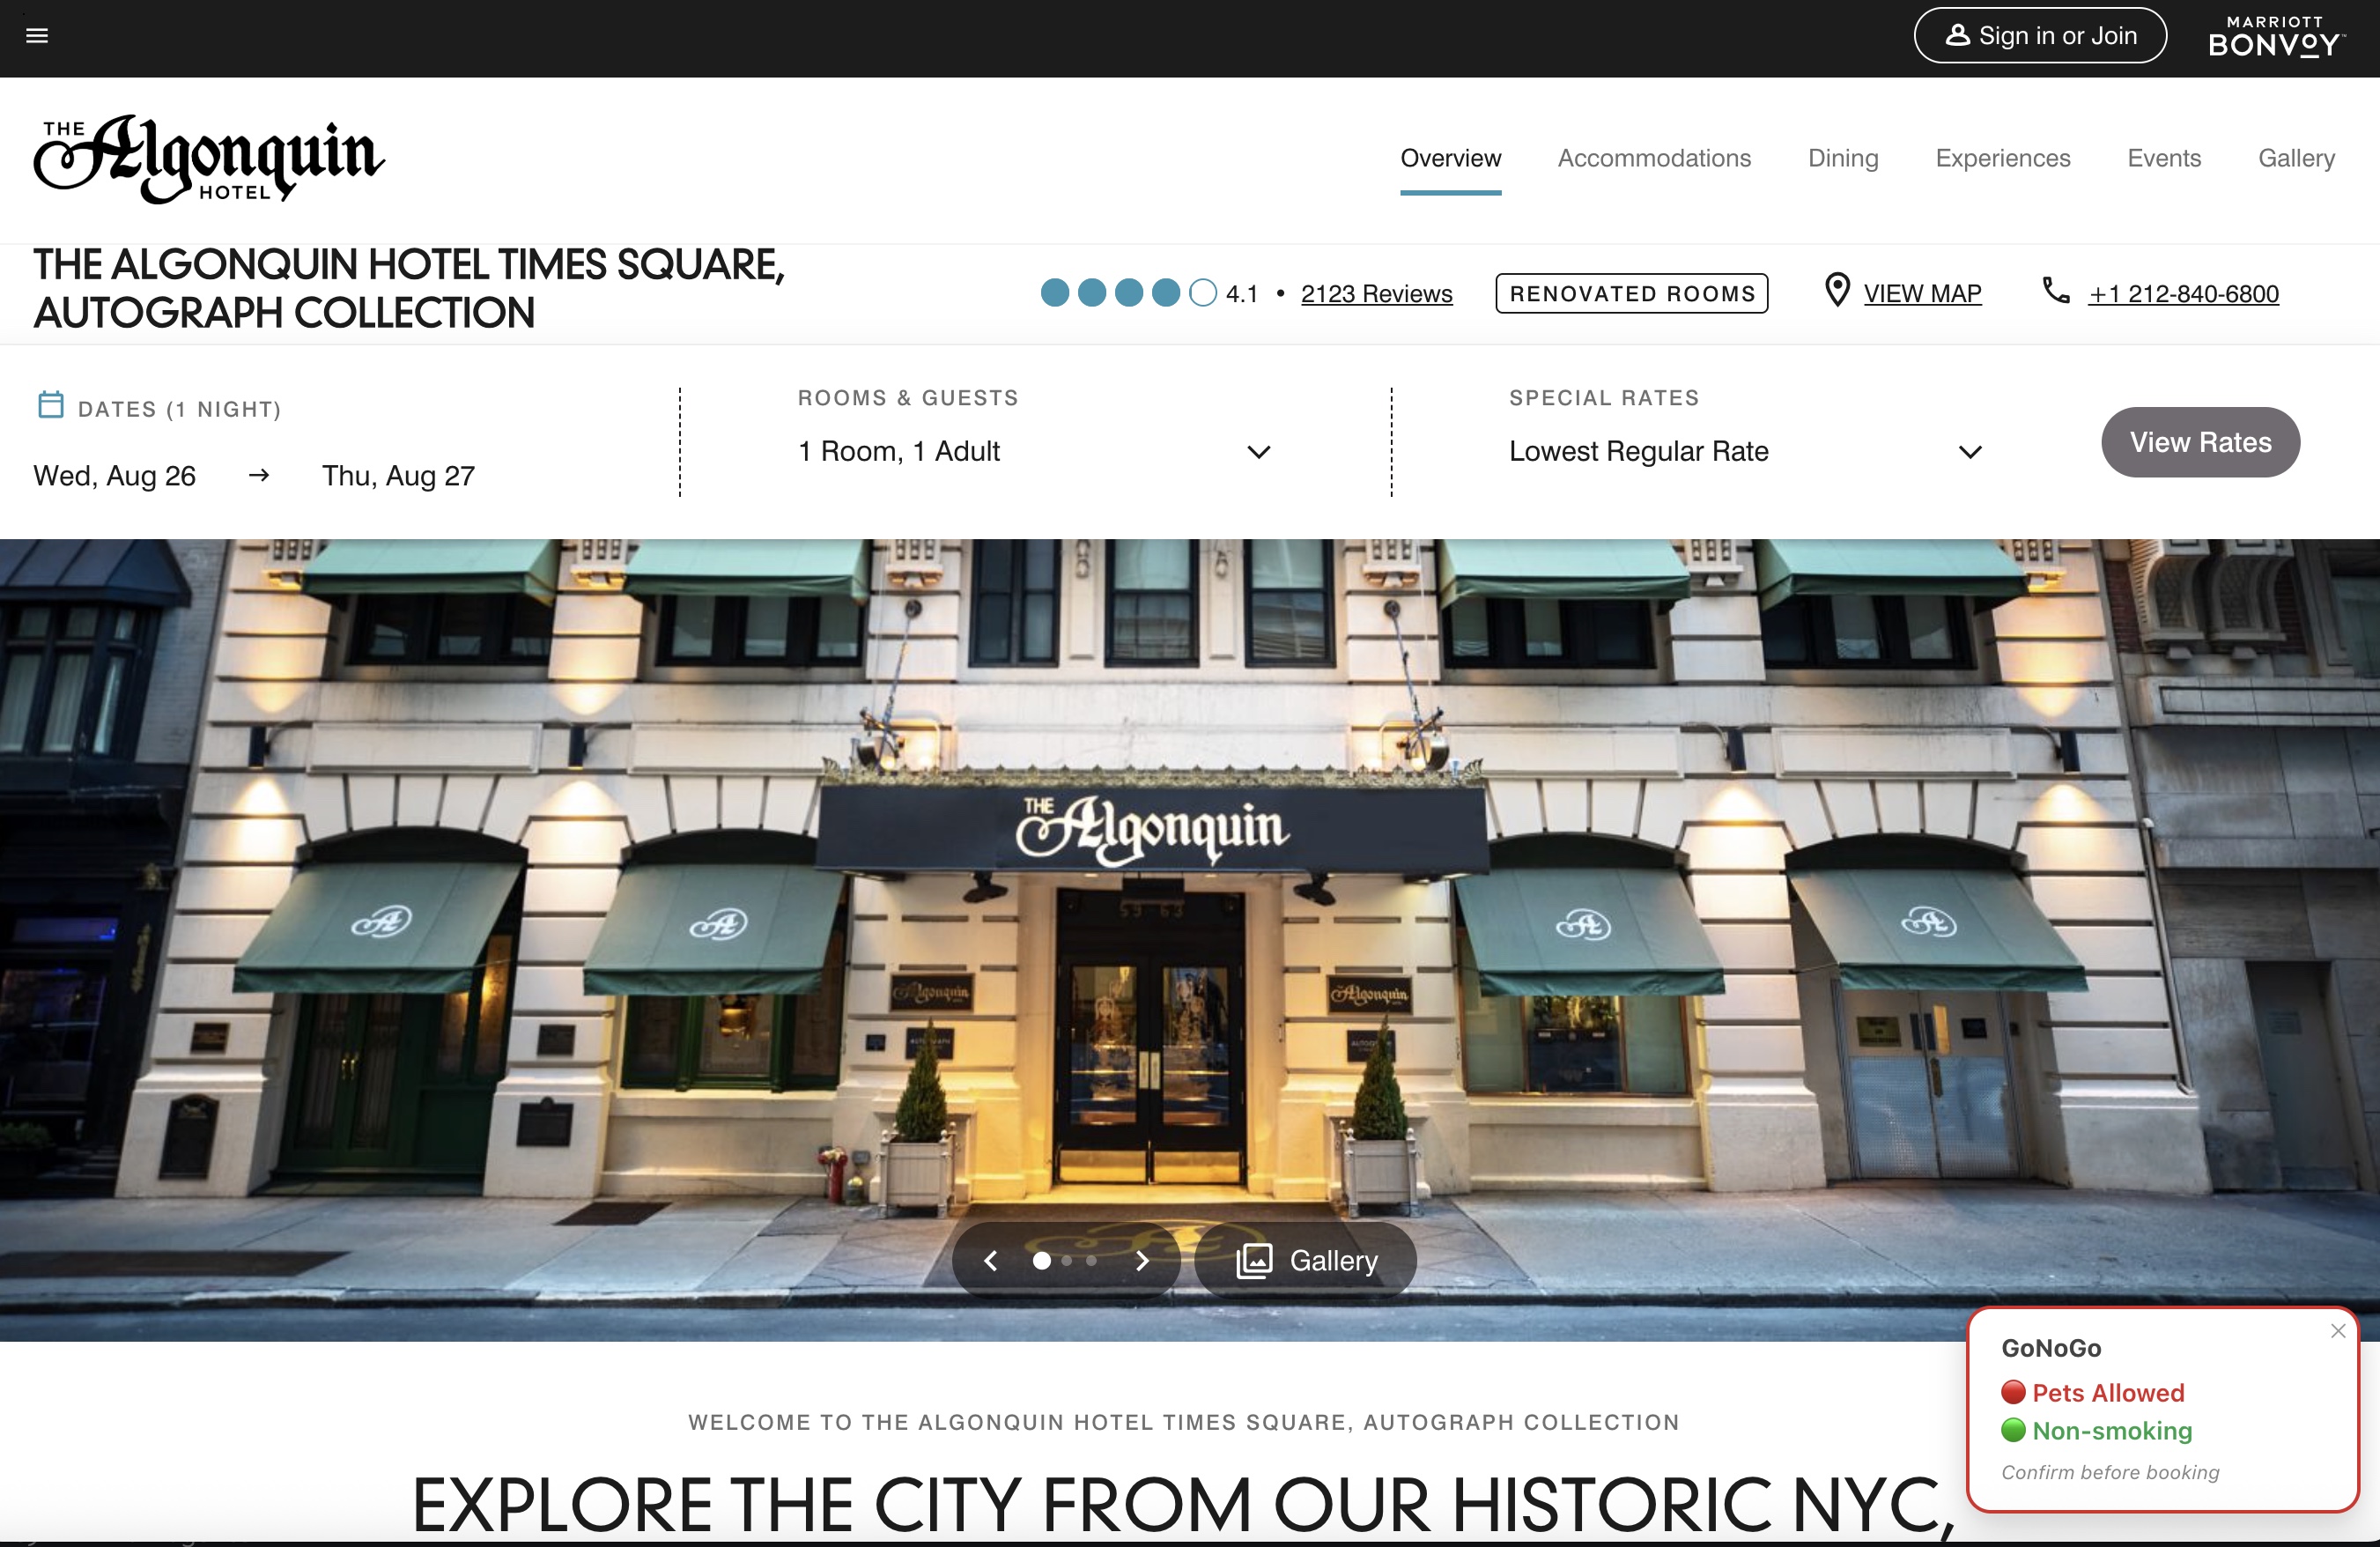Click The Algonquin Hotel logo
Image resolution: width=2380 pixels, height=1547 pixels.
click(208, 158)
